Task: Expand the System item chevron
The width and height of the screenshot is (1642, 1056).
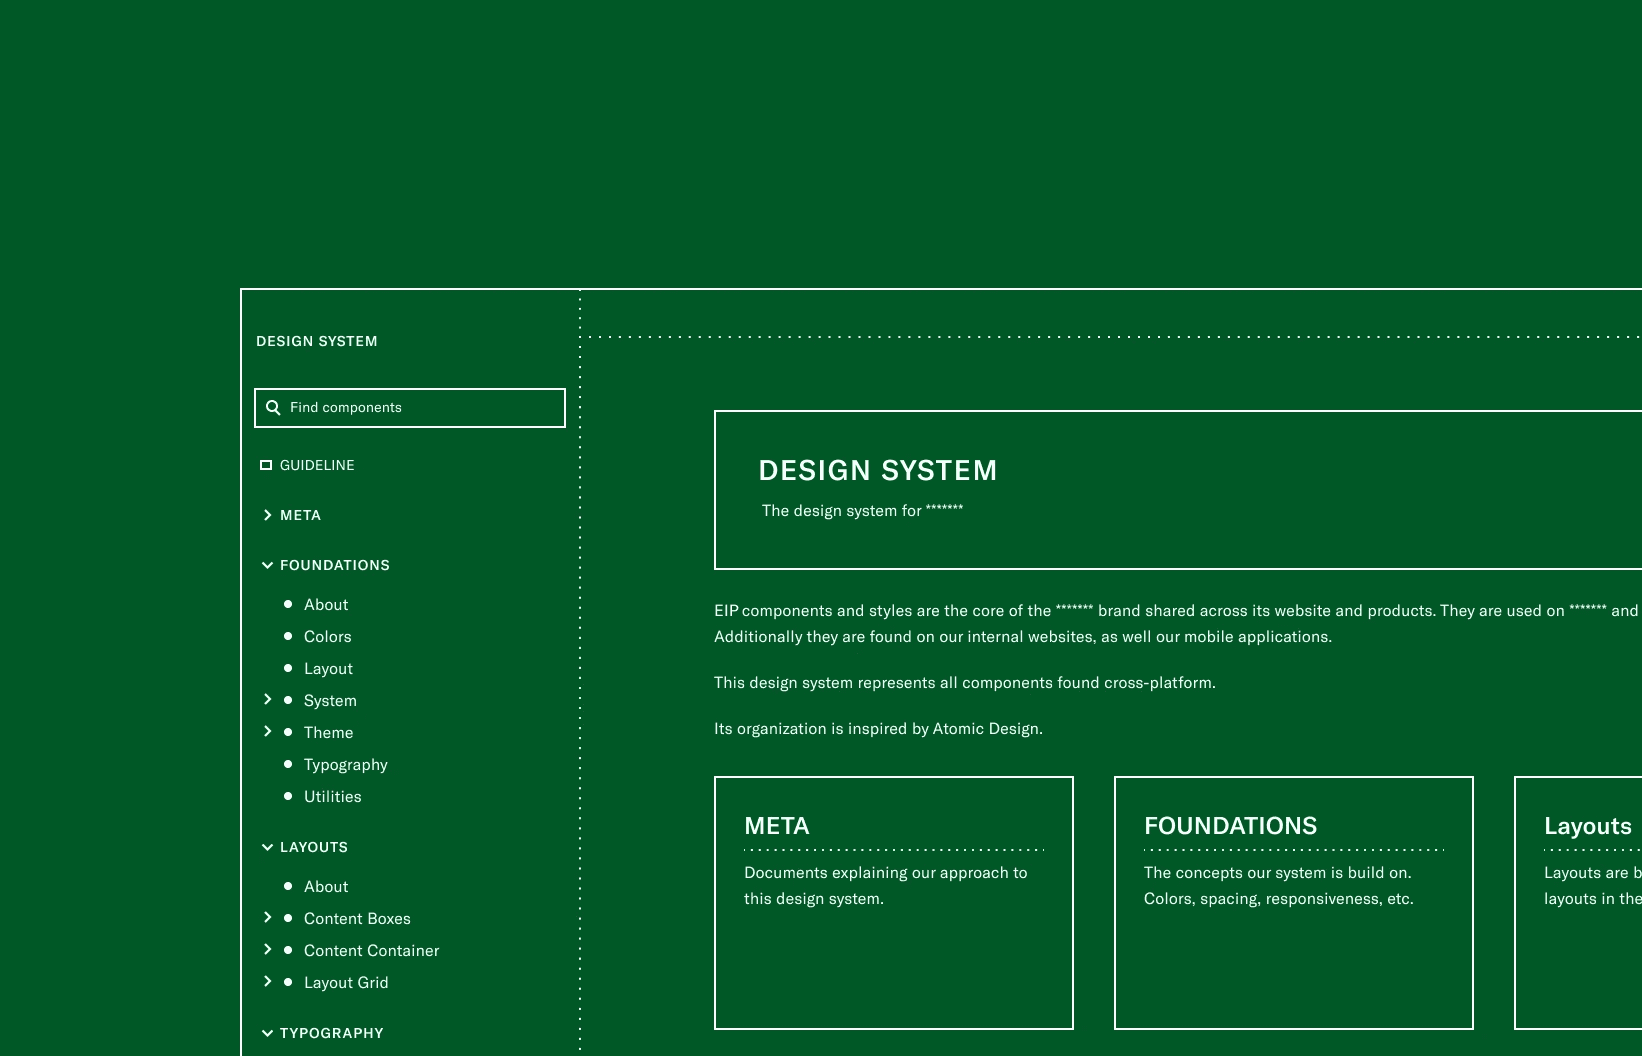Action: 267,699
